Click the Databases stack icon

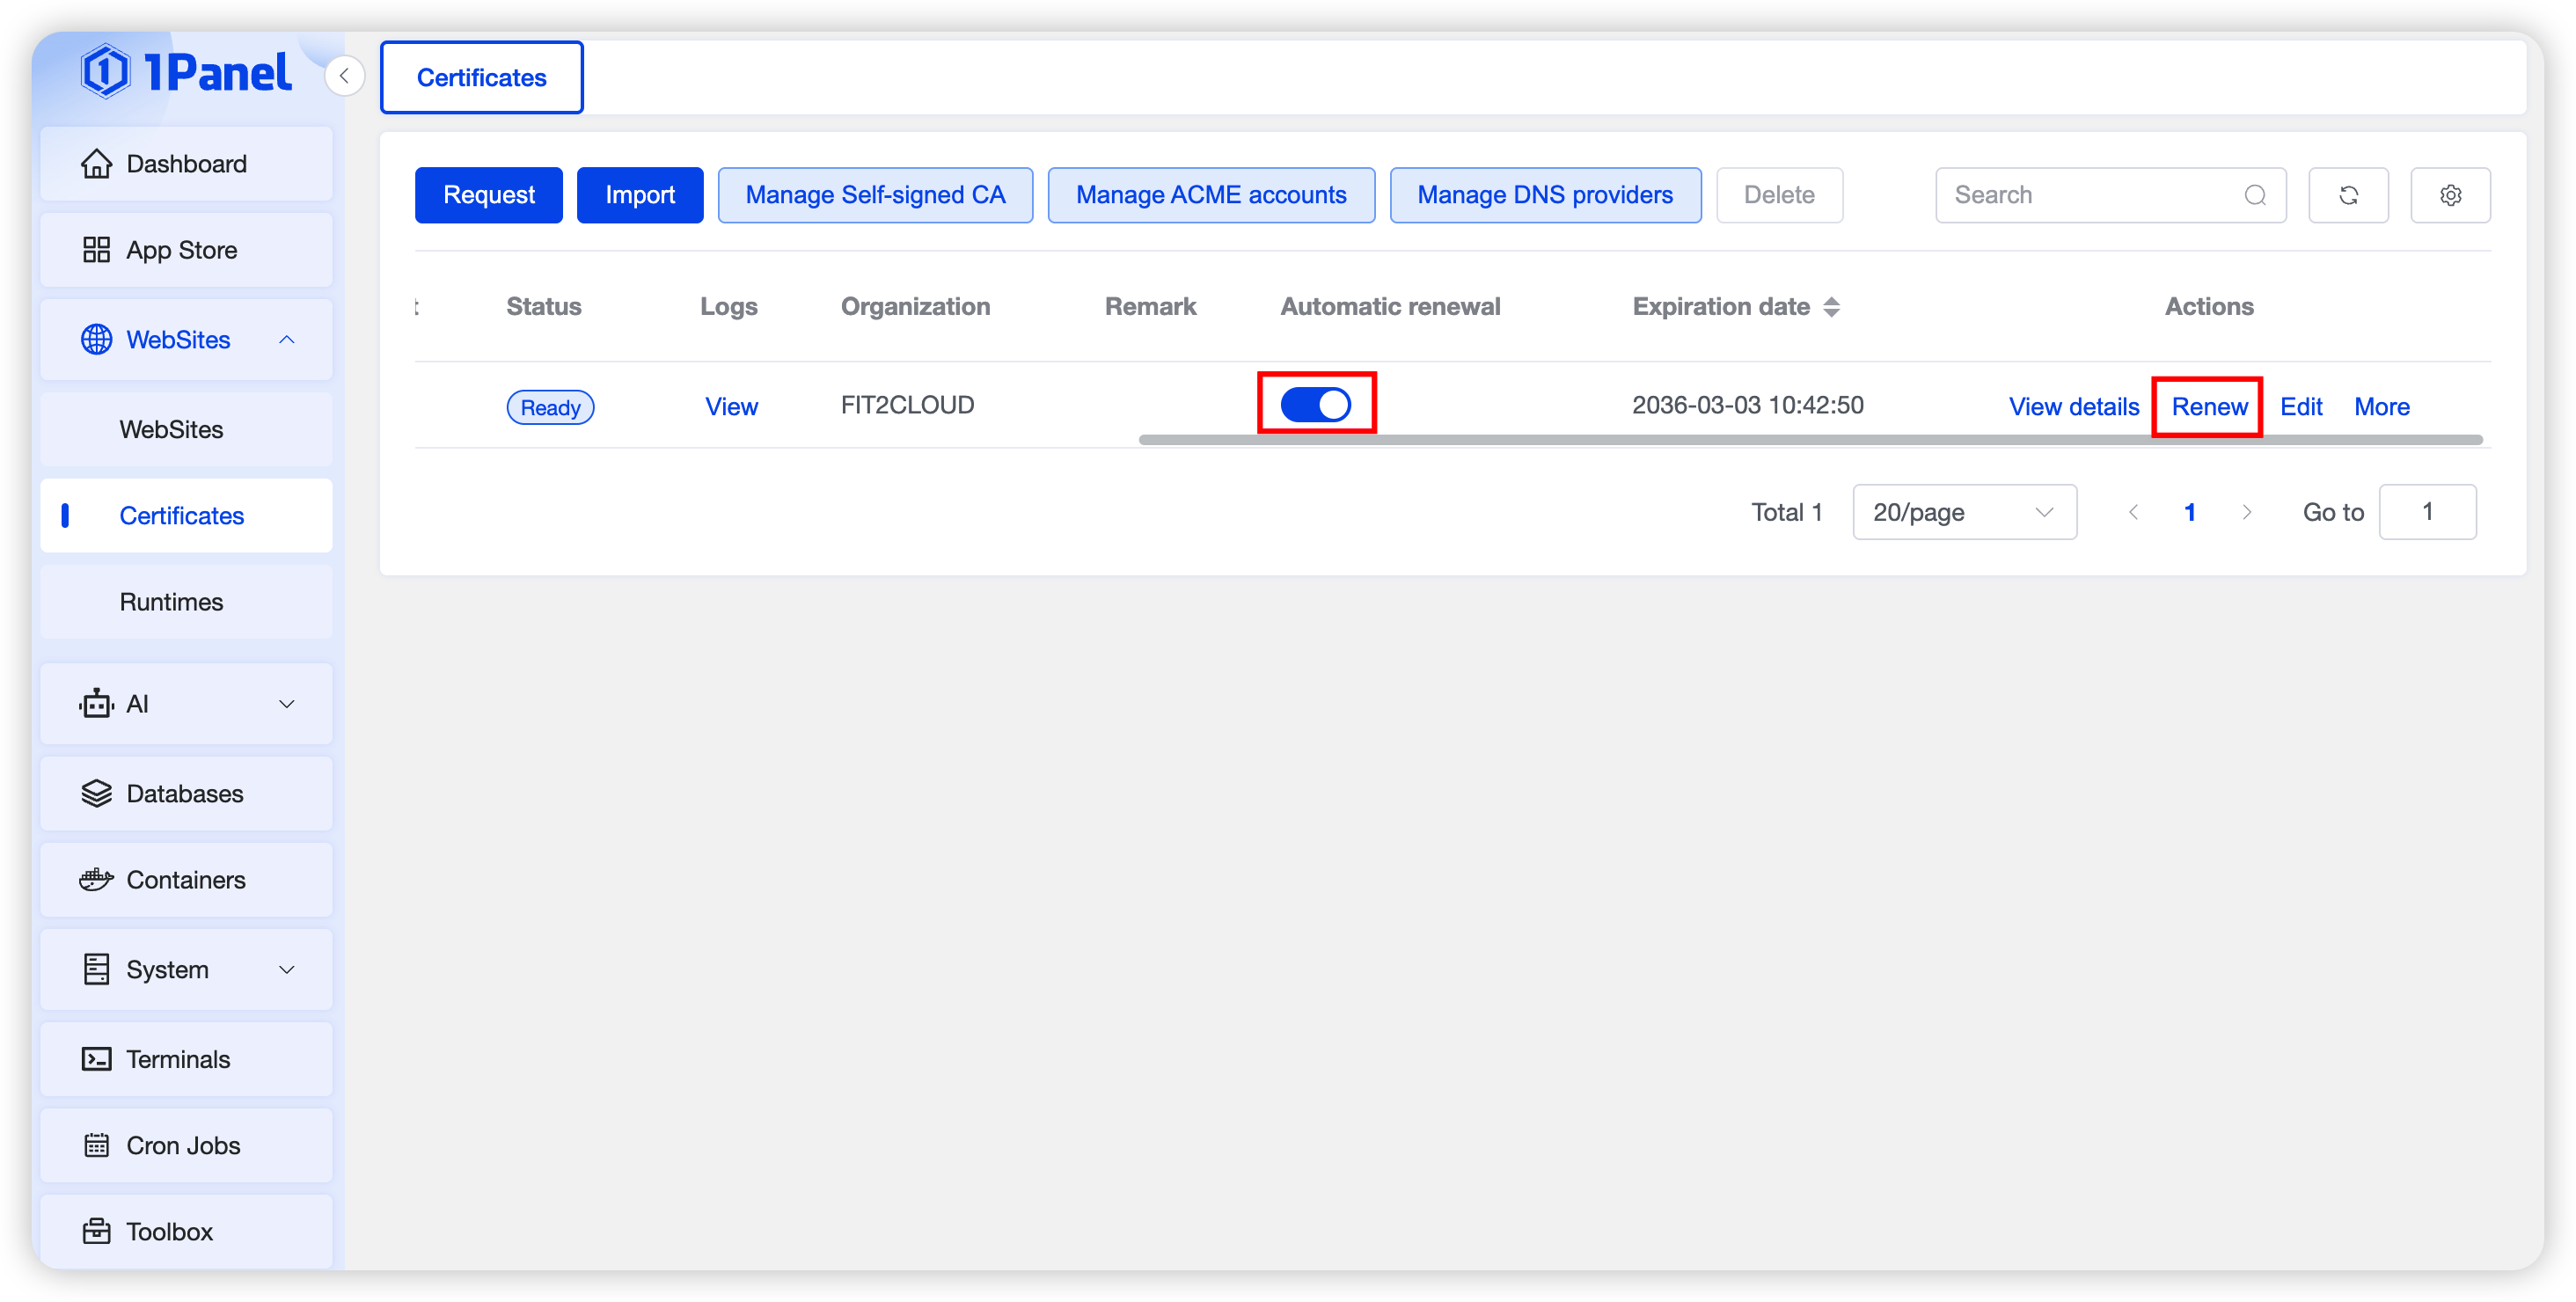(x=96, y=793)
